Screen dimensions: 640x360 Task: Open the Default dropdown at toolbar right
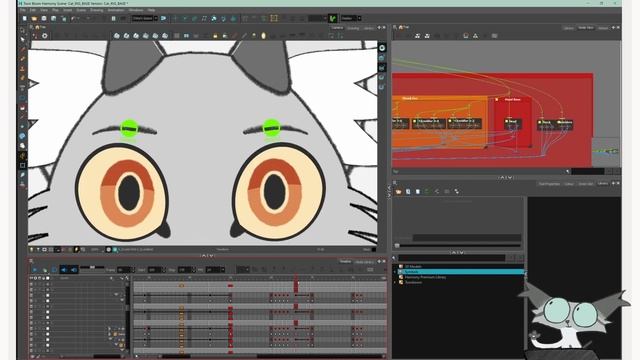click(351, 18)
